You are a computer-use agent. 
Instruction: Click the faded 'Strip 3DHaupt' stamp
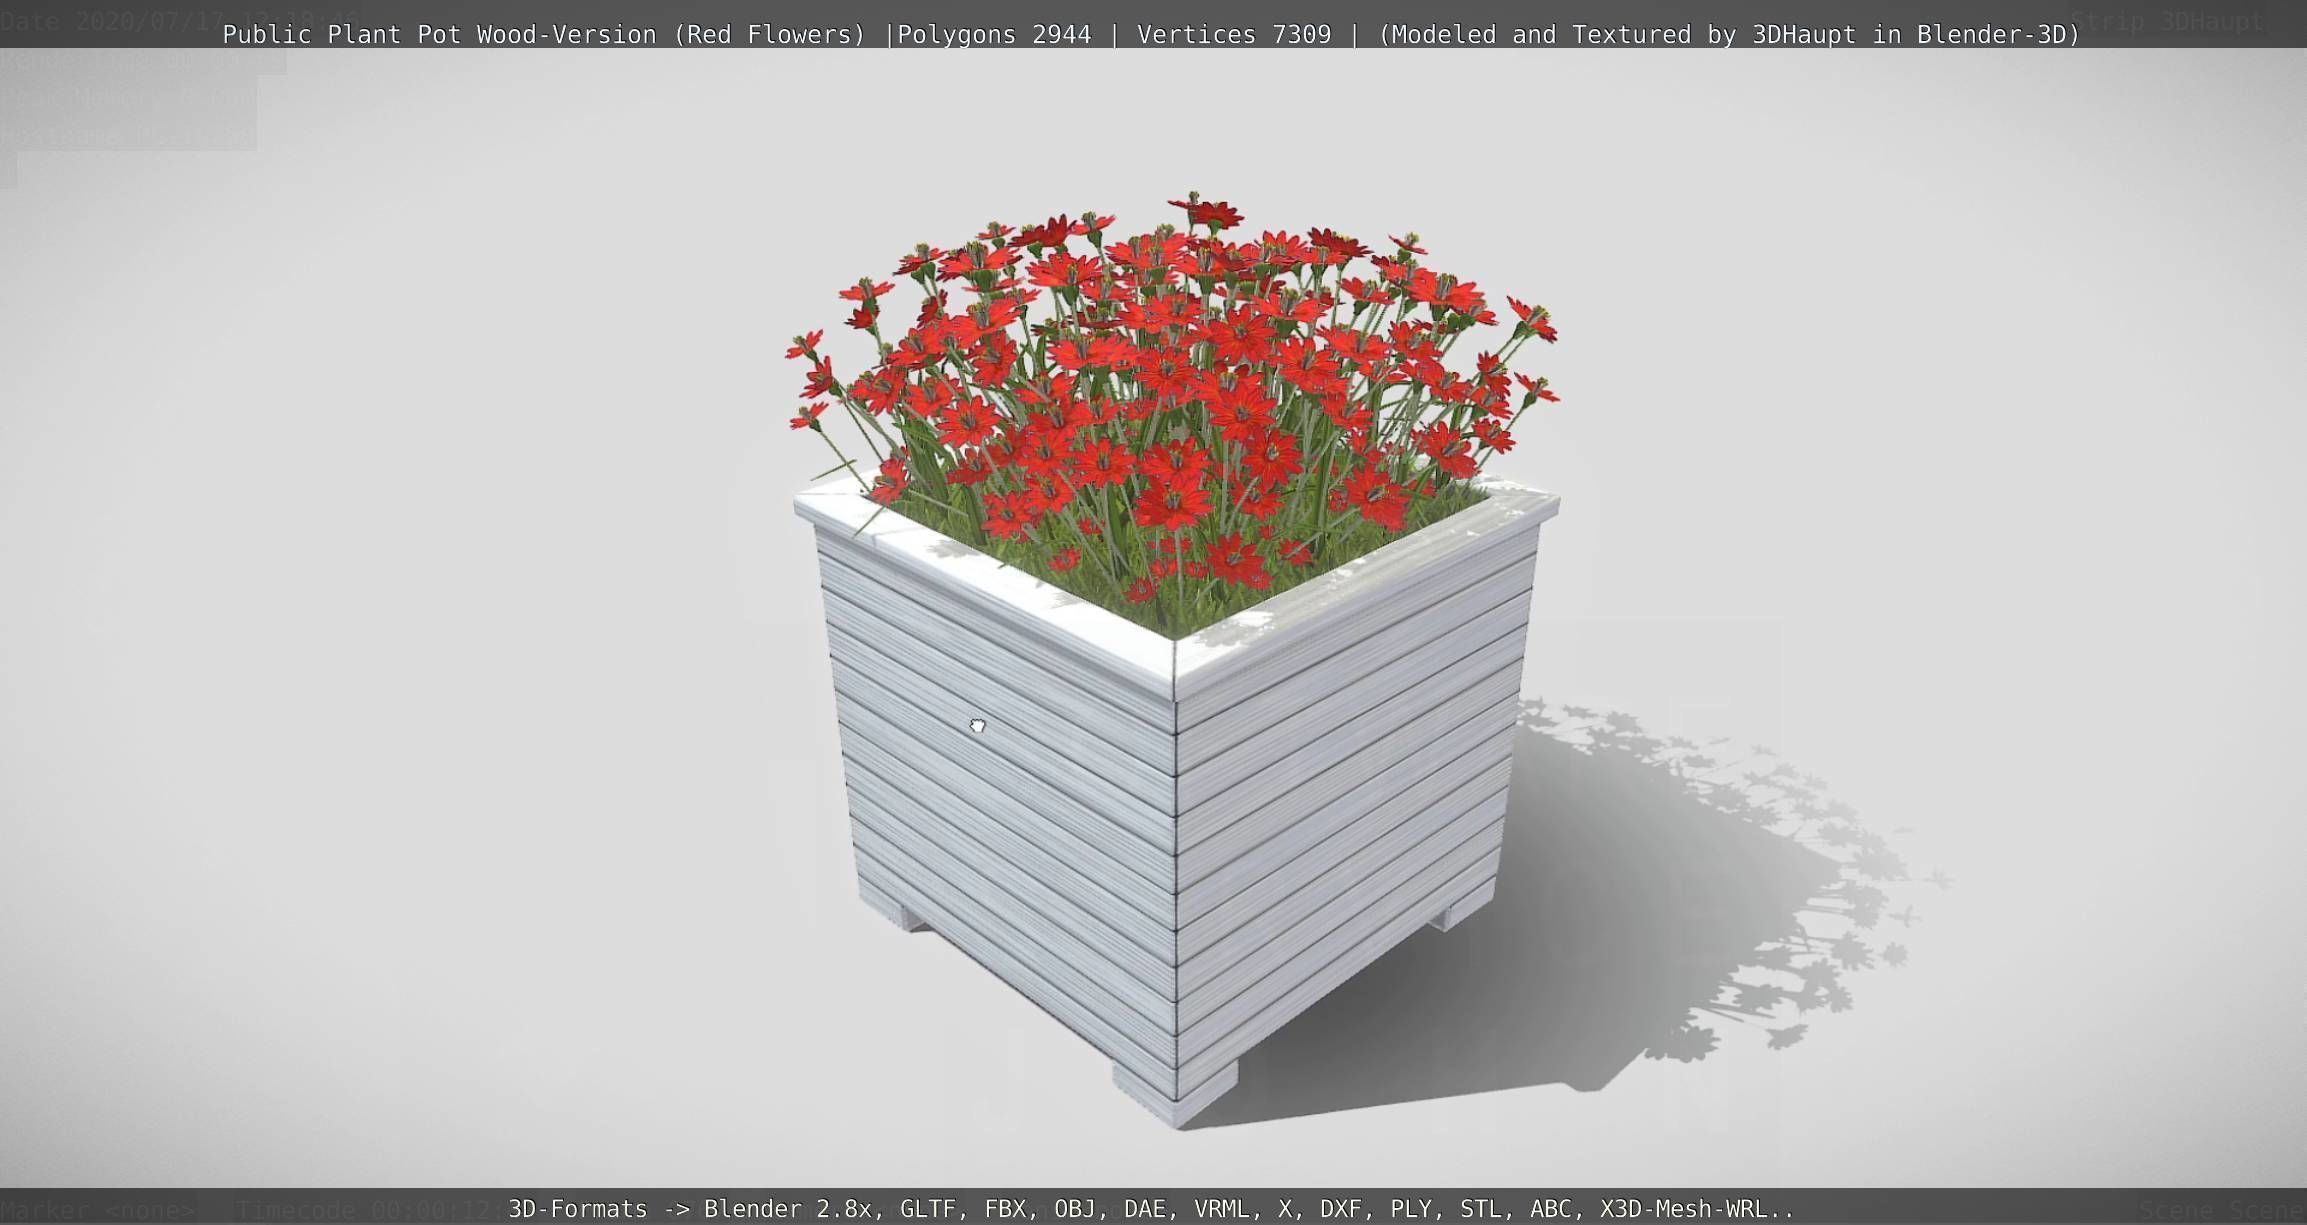click(x=2165, y=21)
